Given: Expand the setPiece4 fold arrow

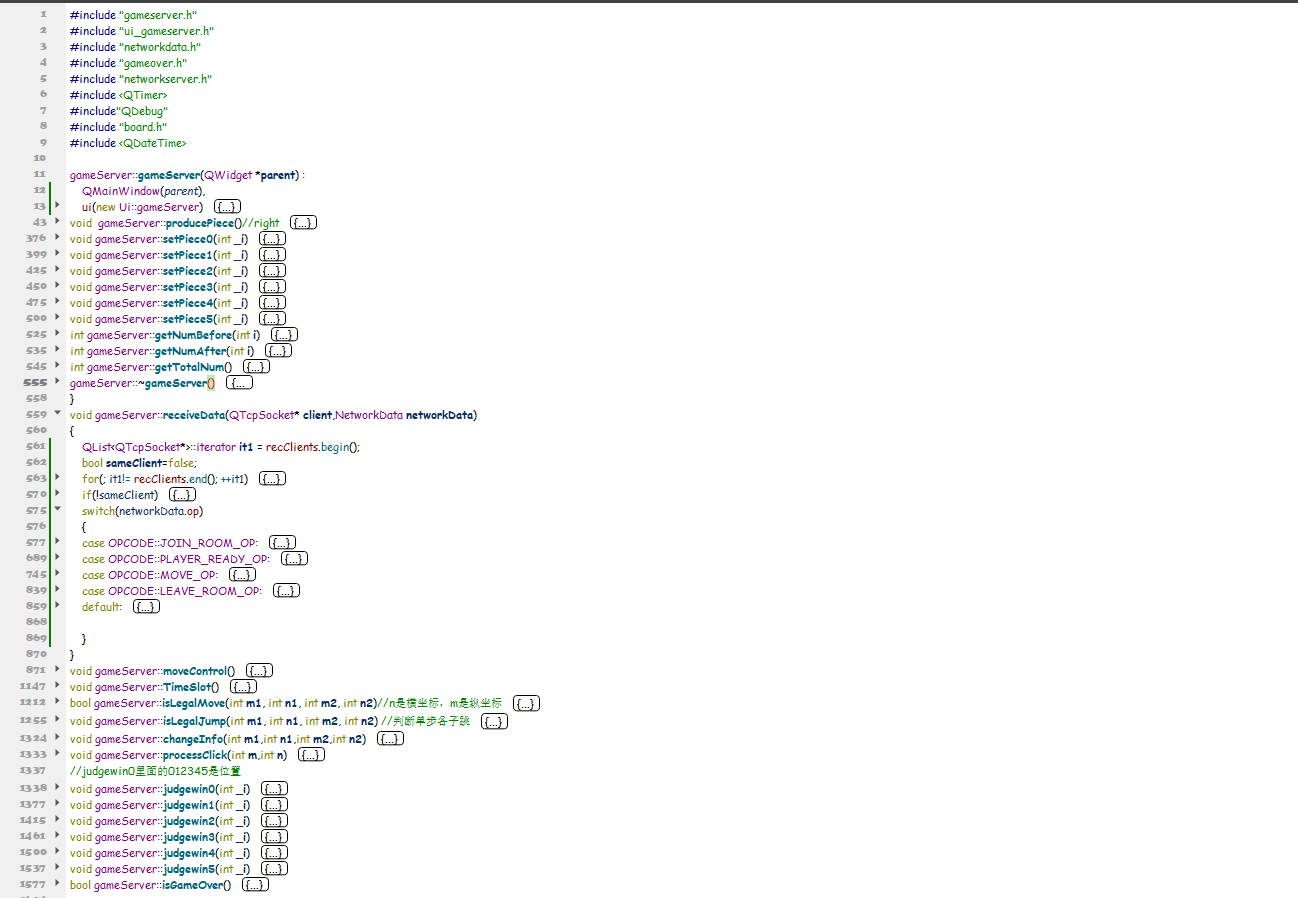Looking at the screenshot, I should [x=58, y=302].
